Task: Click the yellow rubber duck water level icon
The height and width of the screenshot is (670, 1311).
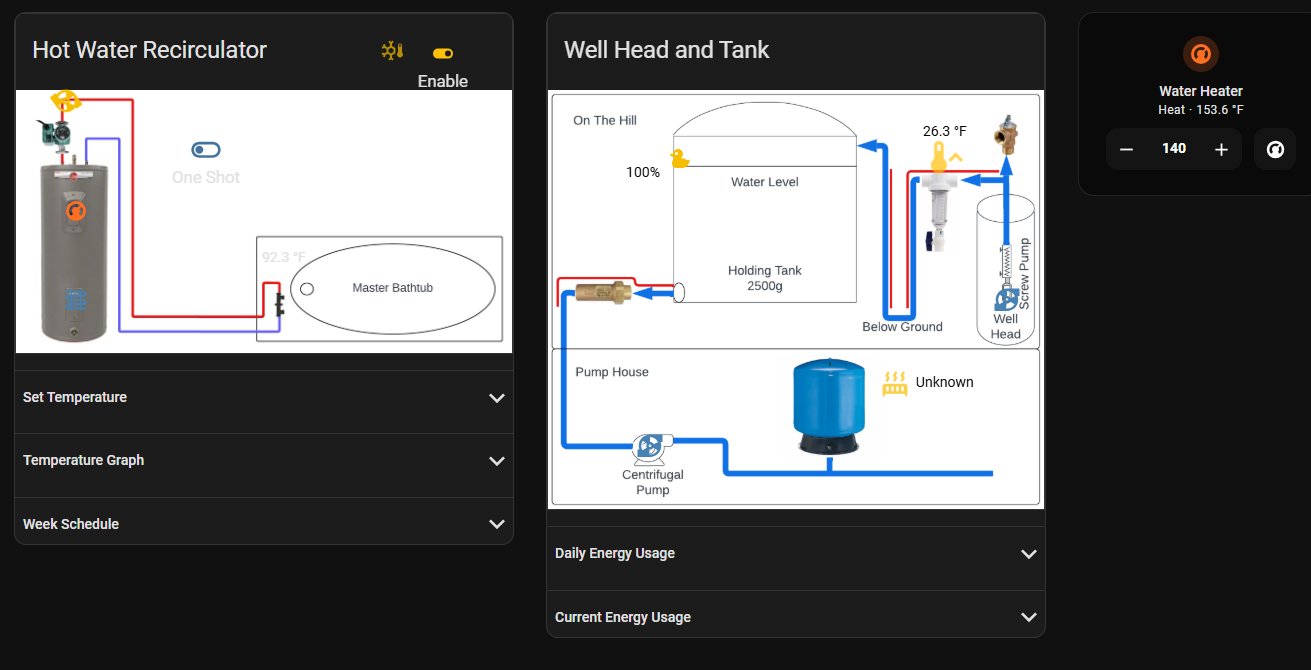Action: coord(680,158)
